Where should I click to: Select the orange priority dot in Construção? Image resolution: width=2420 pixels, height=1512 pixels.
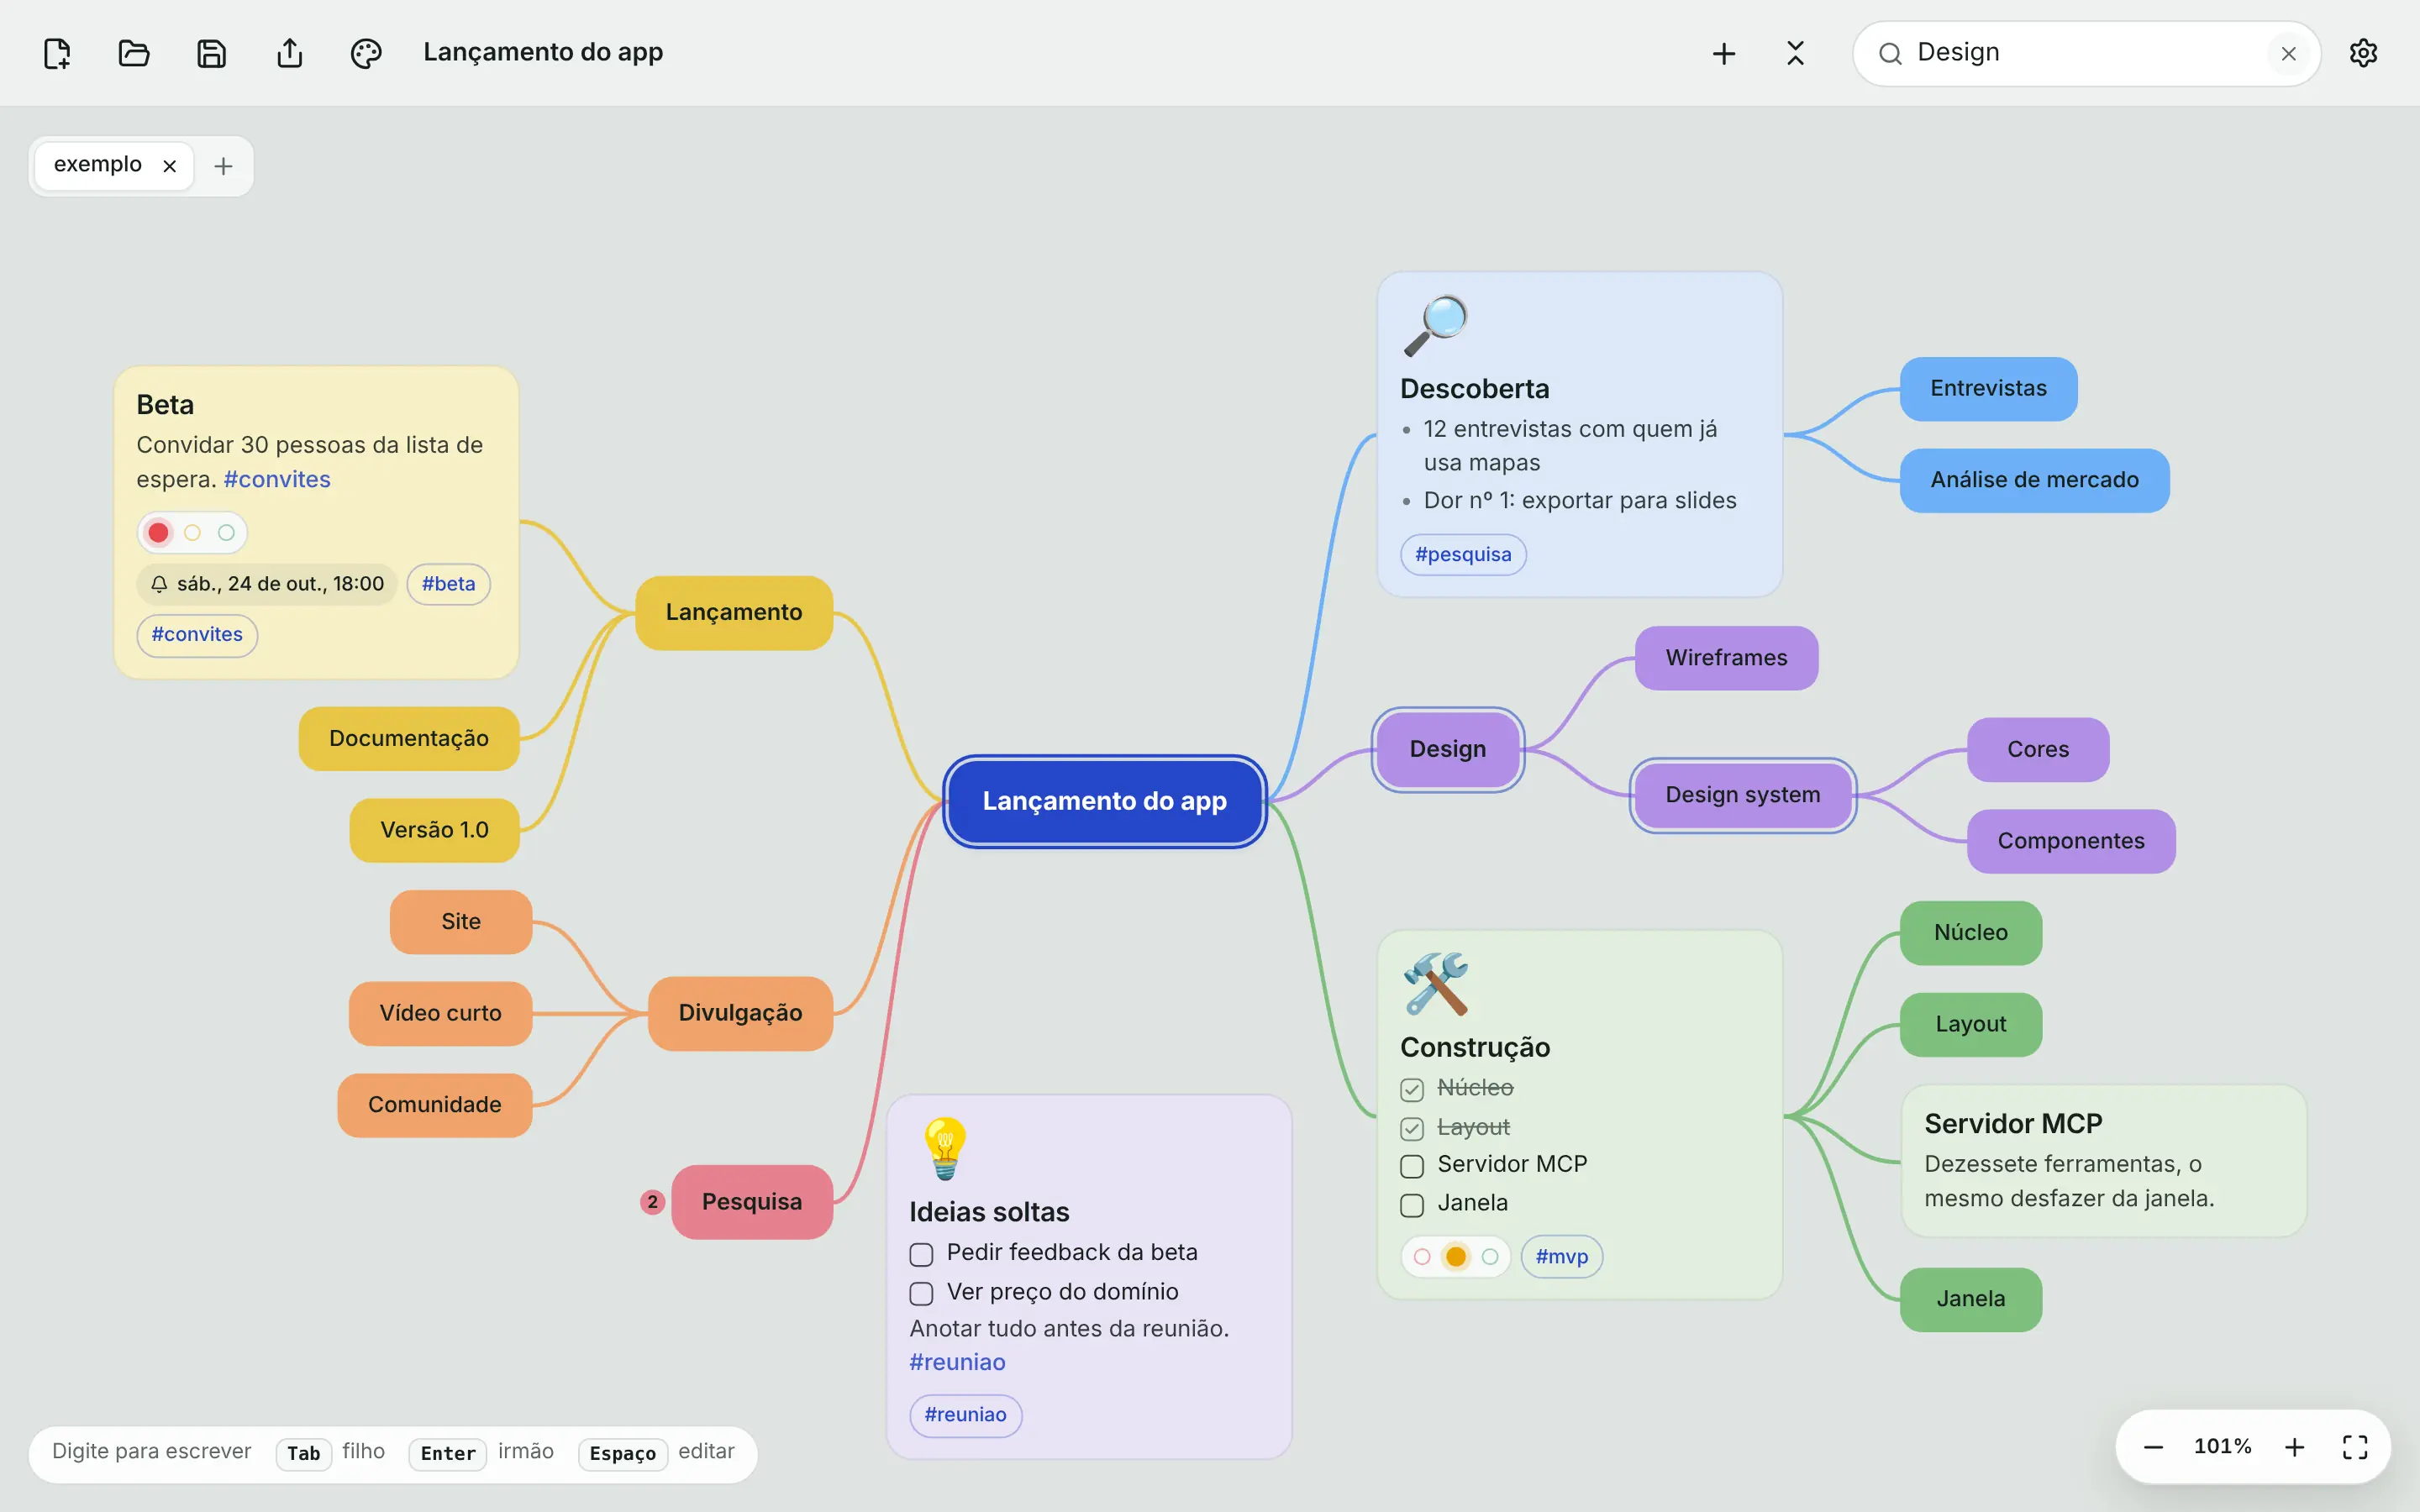click(x=1456, y=1257)
